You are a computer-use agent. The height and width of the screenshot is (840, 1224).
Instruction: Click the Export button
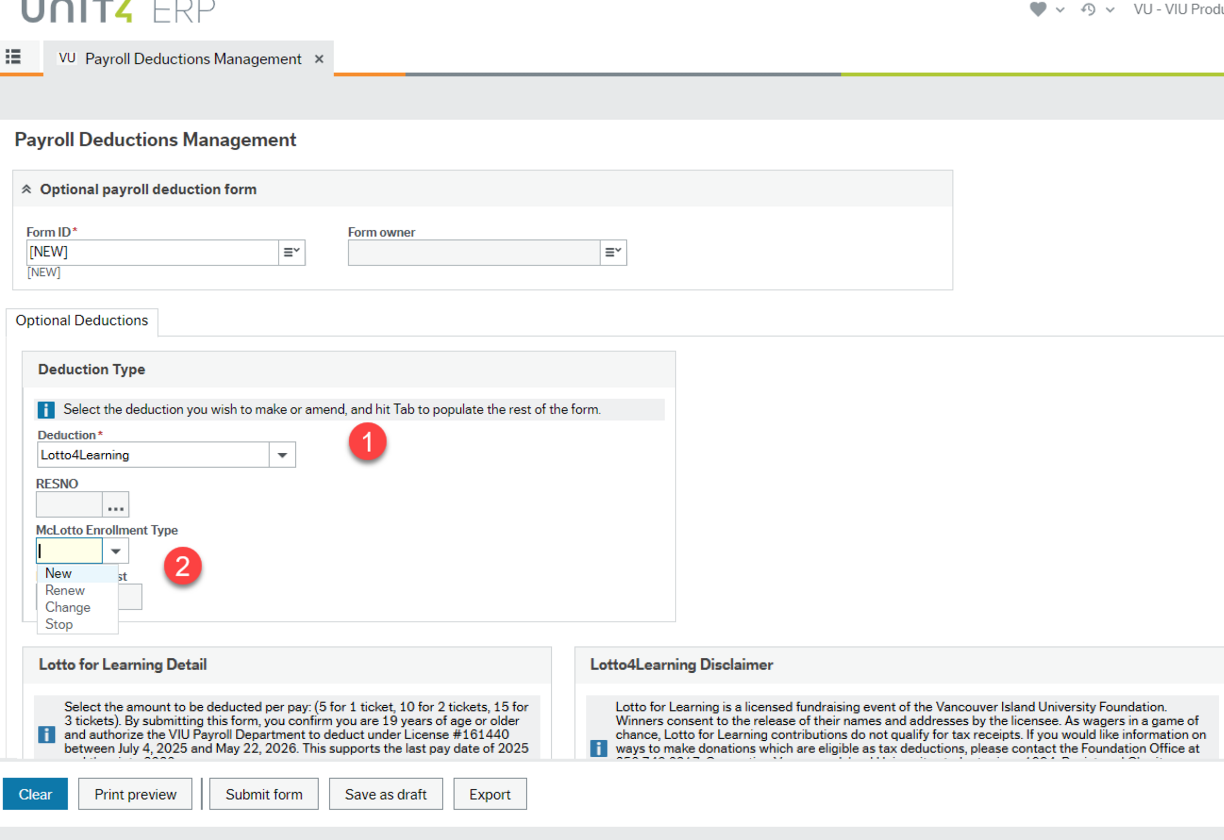tap(490, 794)
